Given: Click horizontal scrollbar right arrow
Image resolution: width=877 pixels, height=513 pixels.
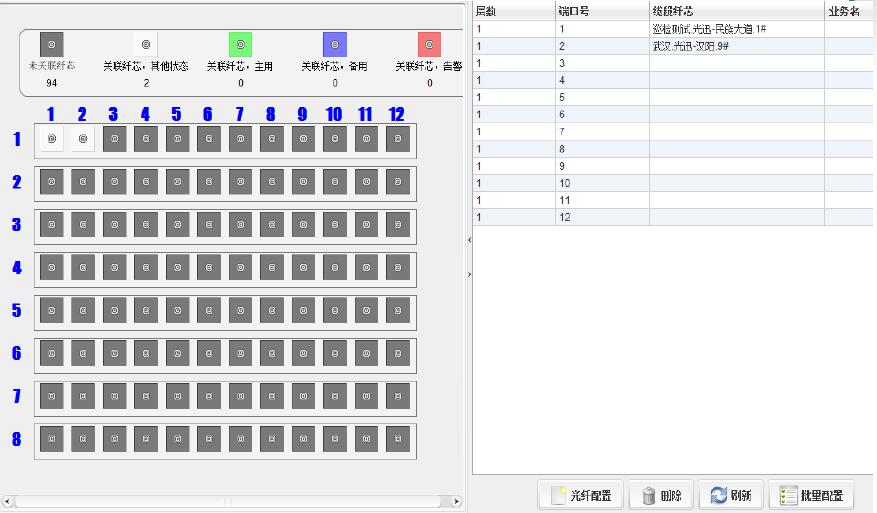Looking at the screenshot, I should 458,501.
